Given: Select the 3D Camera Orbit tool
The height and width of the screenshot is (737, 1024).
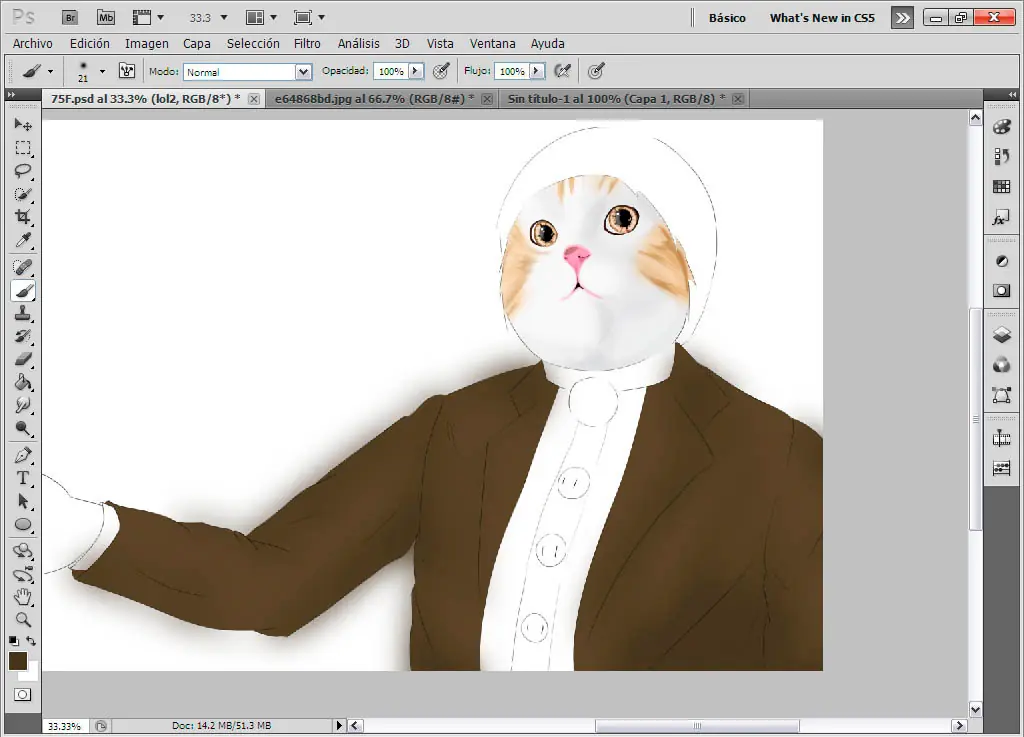Looking at the screenshot, I should coord(23,574).
